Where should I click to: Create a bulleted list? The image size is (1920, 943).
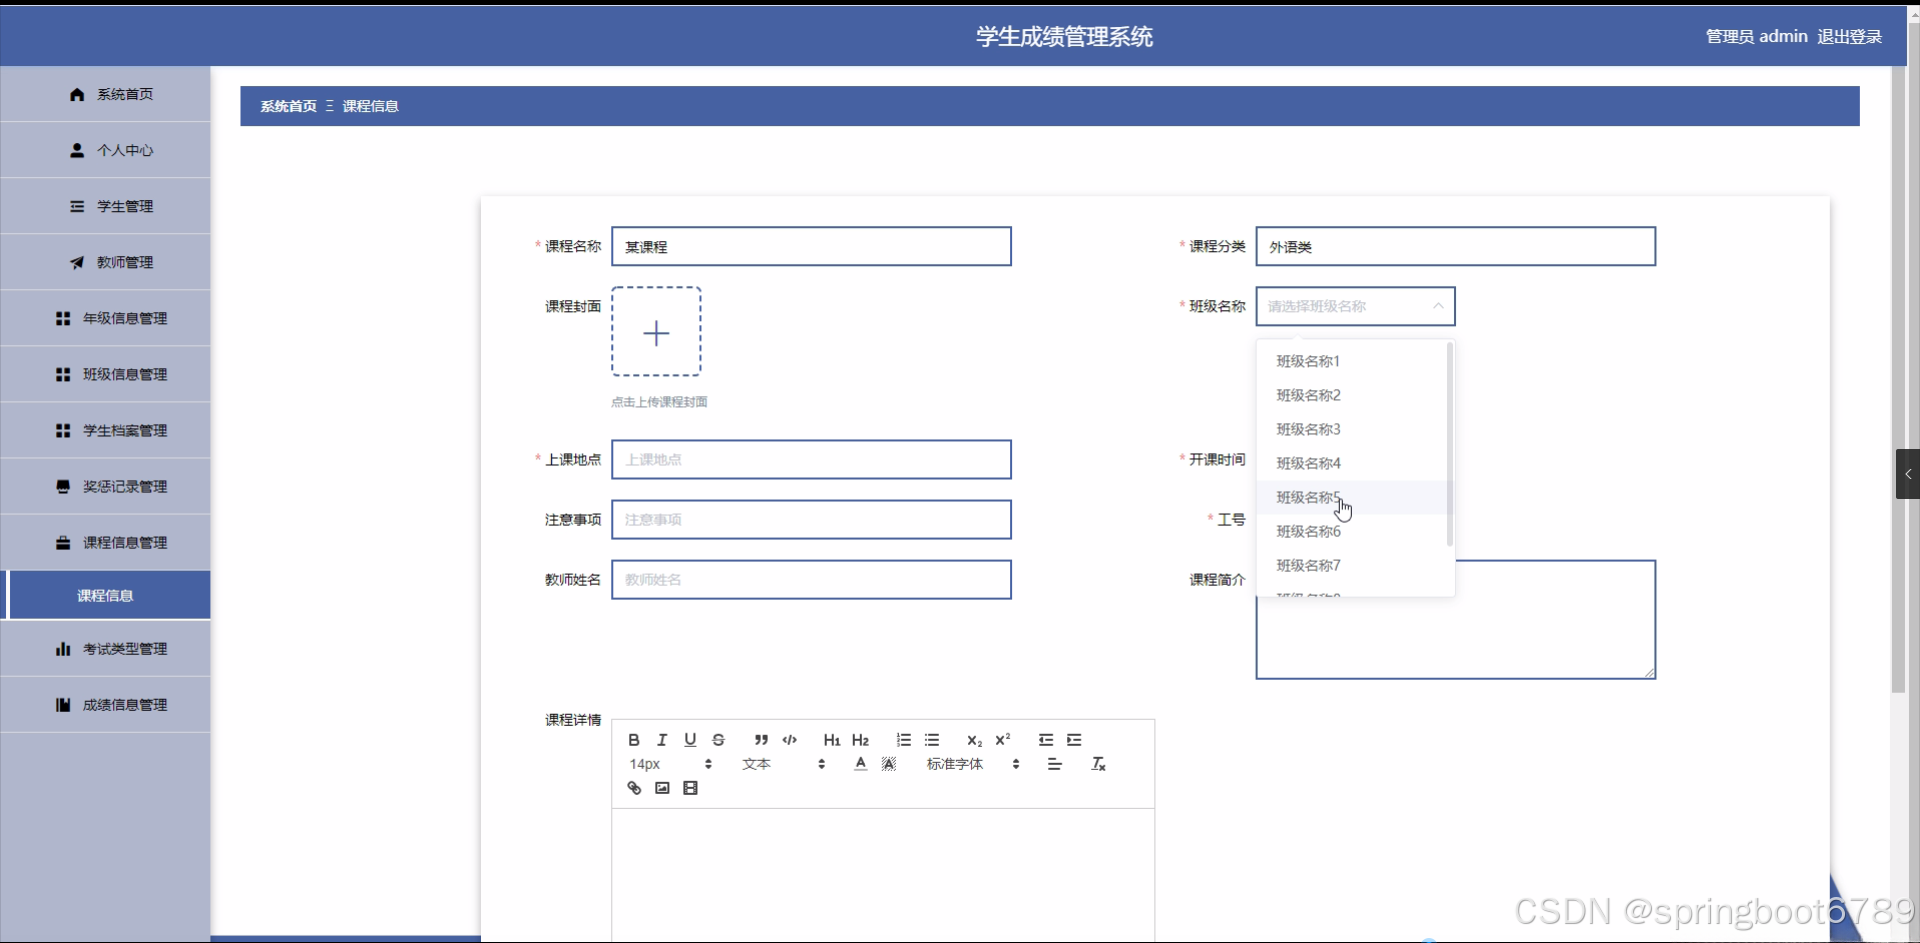(x=931, y=740)
